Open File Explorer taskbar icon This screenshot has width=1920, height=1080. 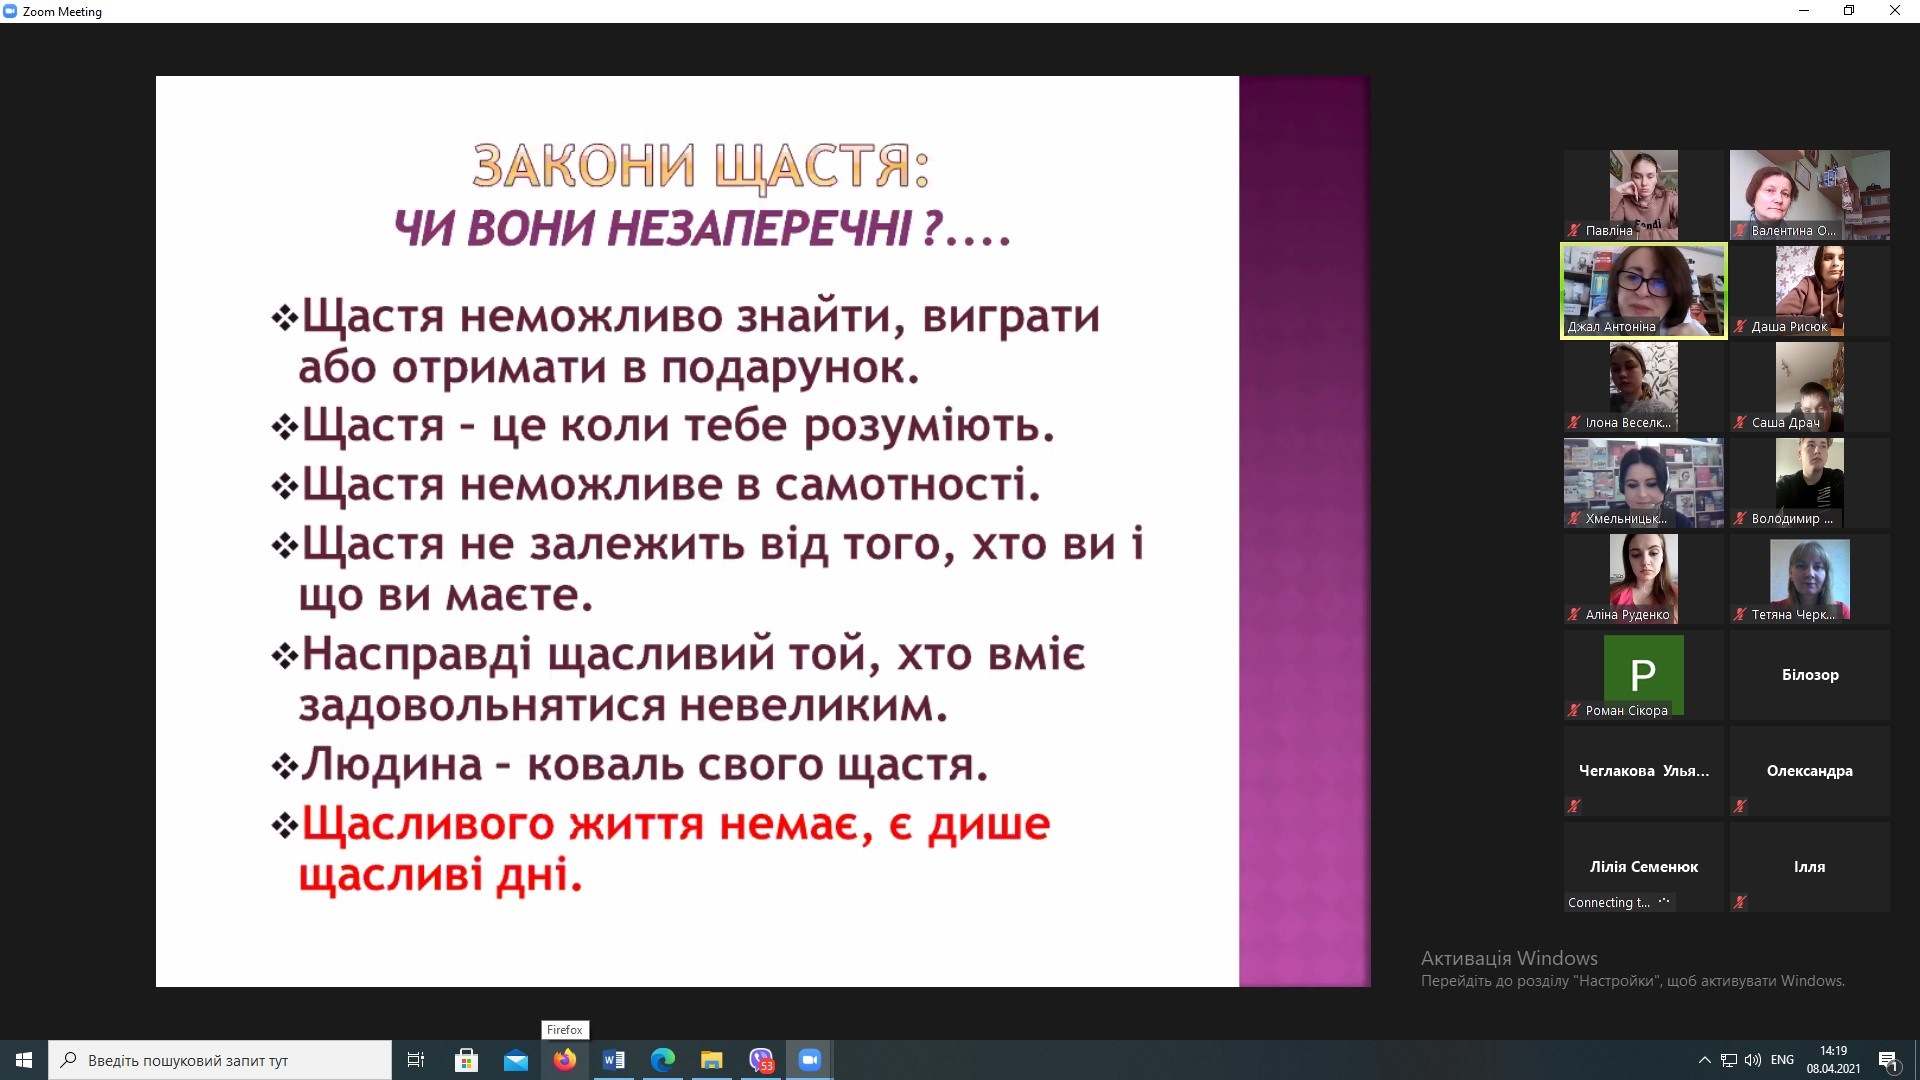(x=712, y=1060)
